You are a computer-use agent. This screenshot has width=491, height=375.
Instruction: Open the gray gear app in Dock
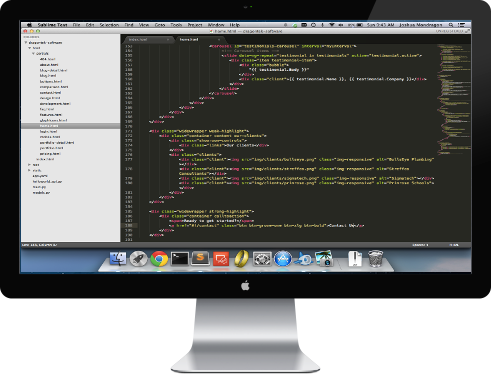coord(262,259)
